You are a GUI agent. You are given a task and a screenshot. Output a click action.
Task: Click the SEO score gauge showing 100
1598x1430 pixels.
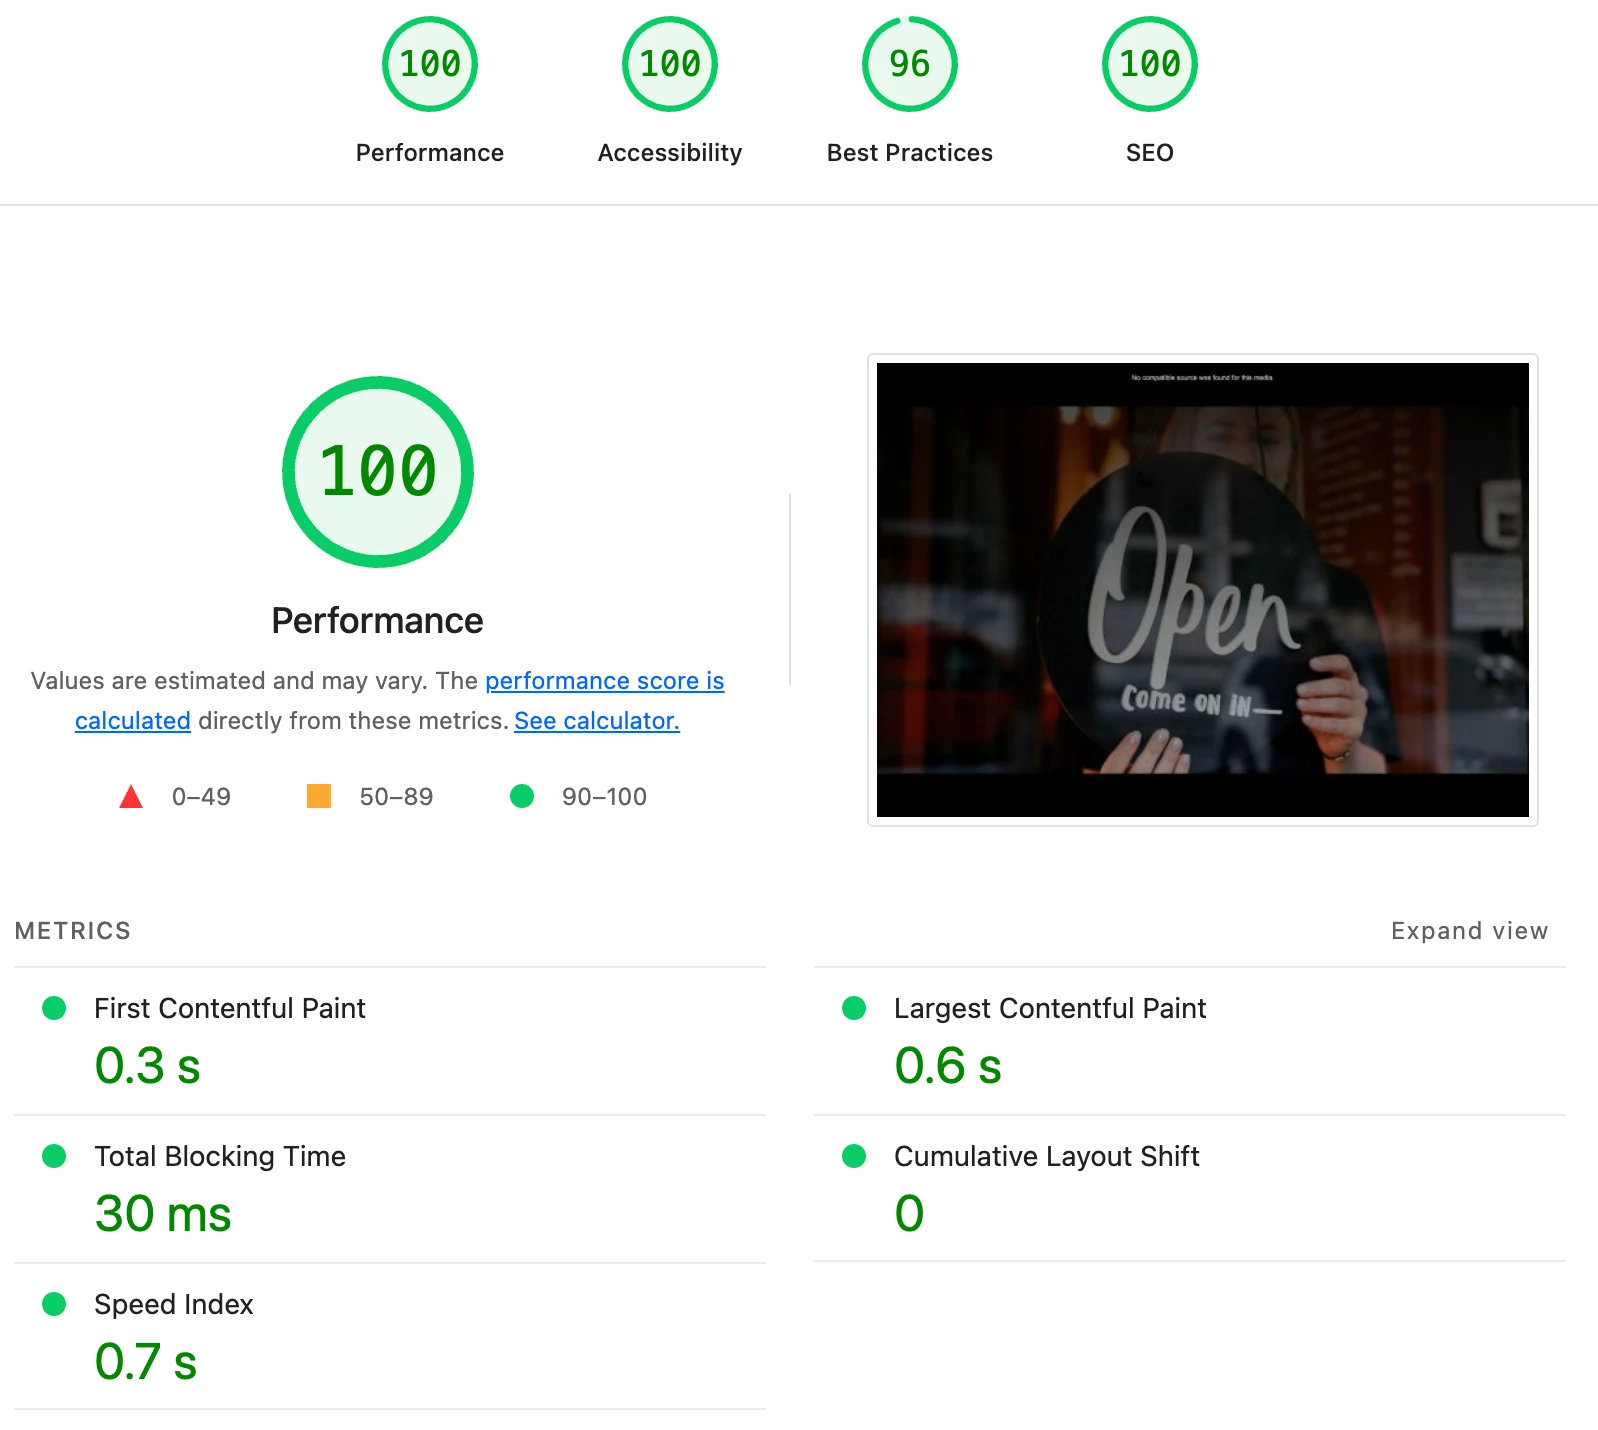click(1150, 64)
